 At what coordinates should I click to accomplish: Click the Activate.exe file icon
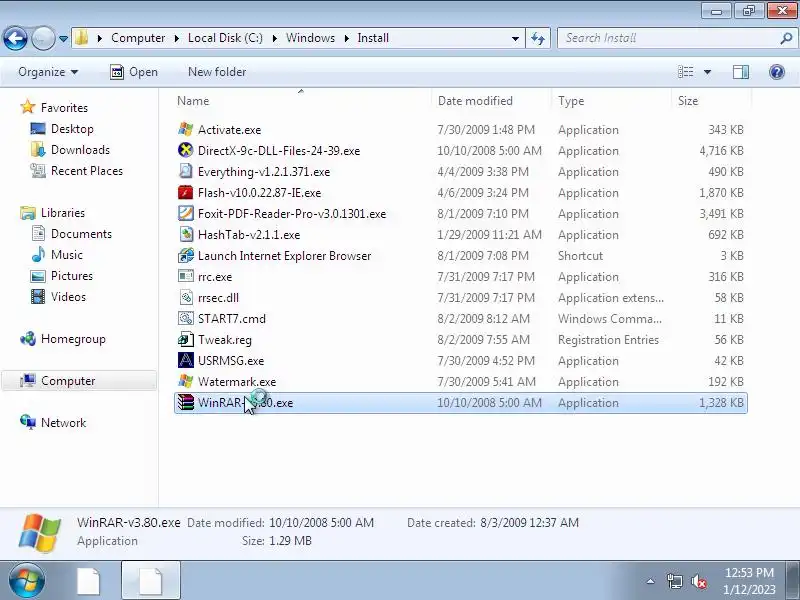coord(186,130)
